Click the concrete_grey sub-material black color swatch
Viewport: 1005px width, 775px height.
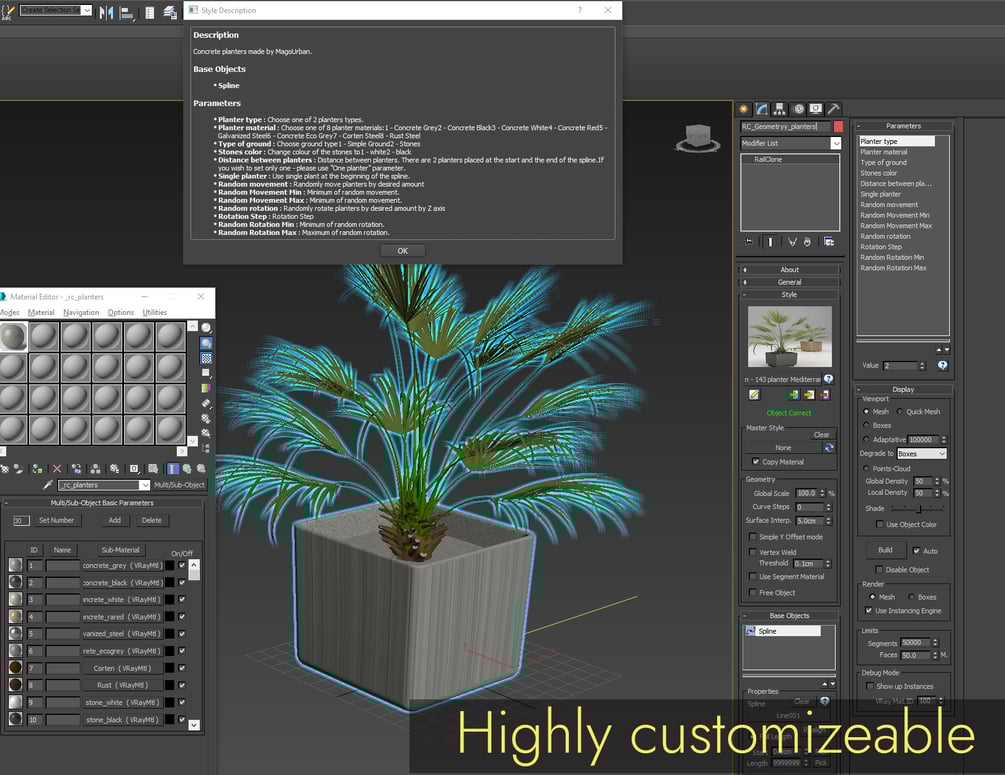click(170, 565)
